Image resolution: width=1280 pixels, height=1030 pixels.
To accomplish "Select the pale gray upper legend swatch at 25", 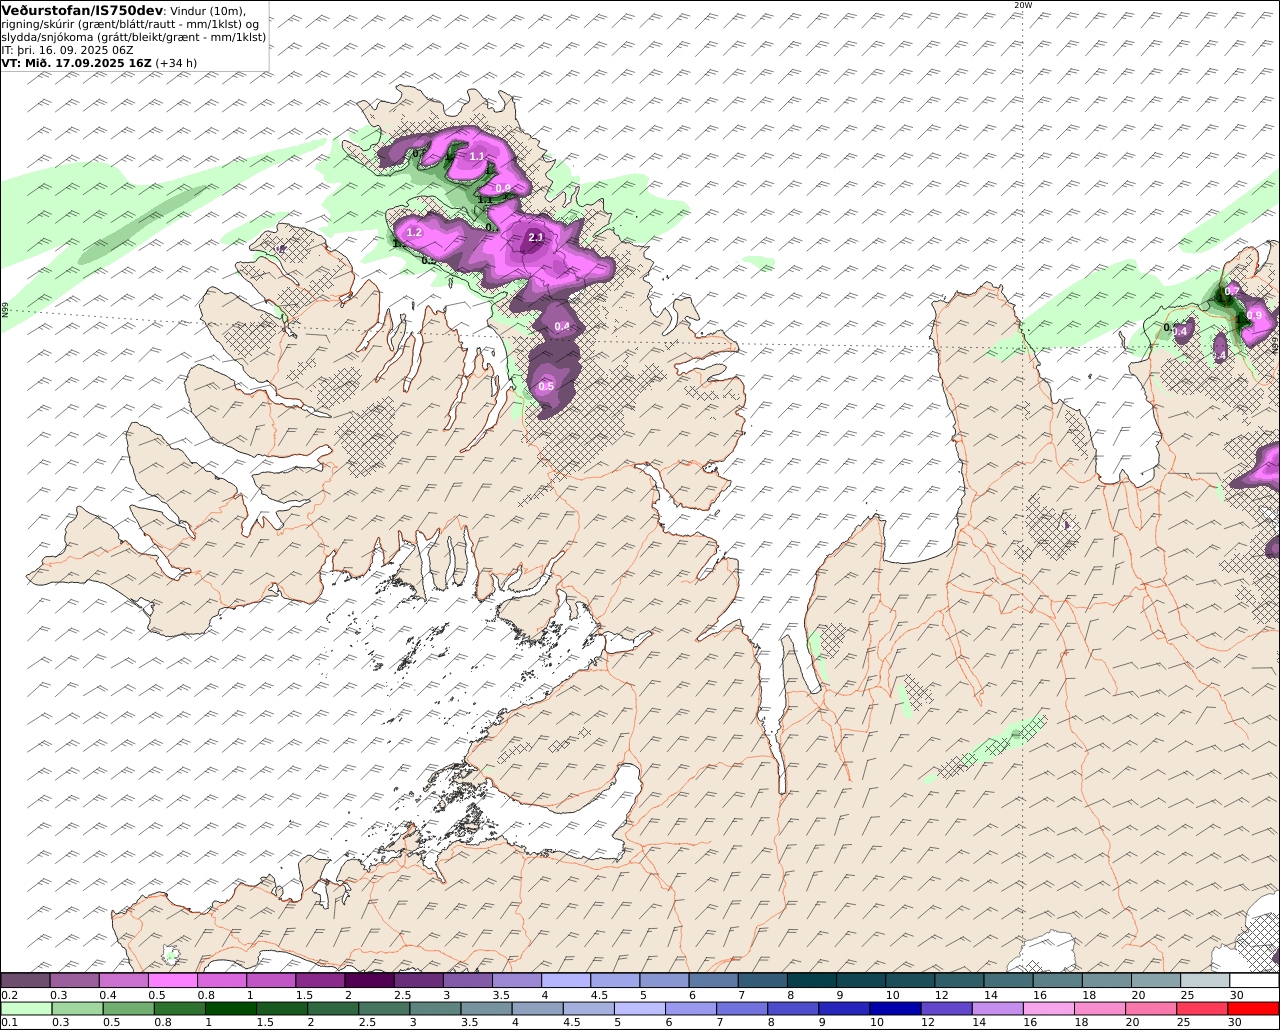I will coord(1205,981).
